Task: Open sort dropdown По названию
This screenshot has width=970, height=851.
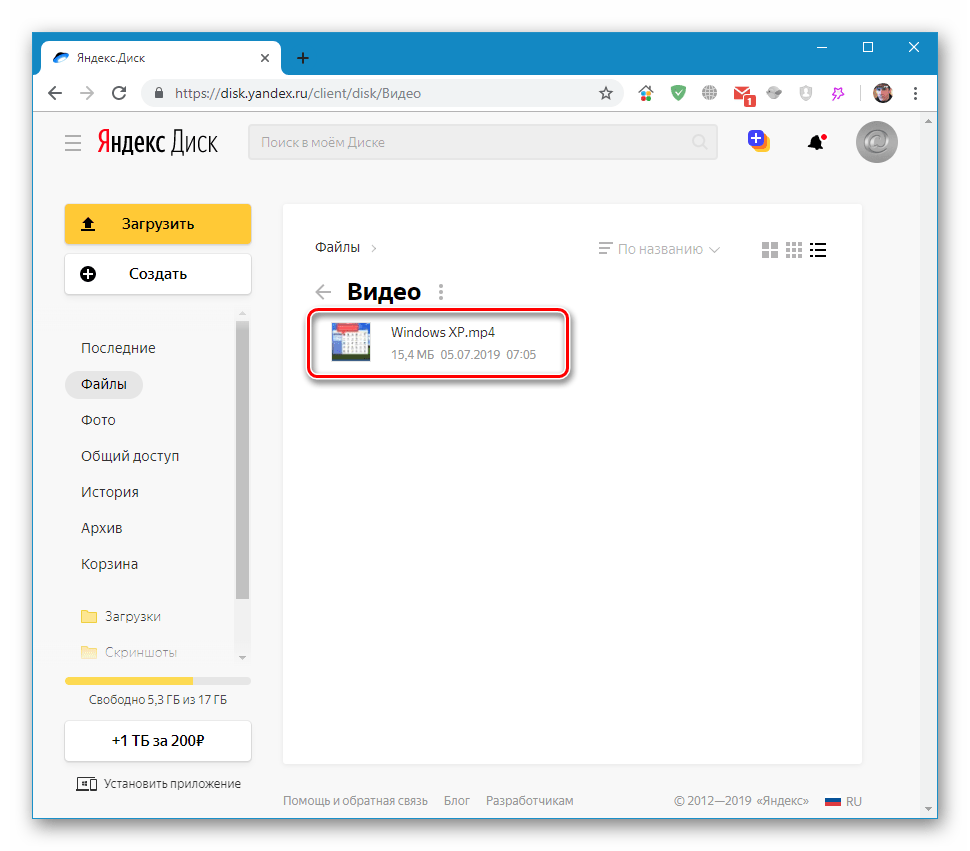Action: 659,249
